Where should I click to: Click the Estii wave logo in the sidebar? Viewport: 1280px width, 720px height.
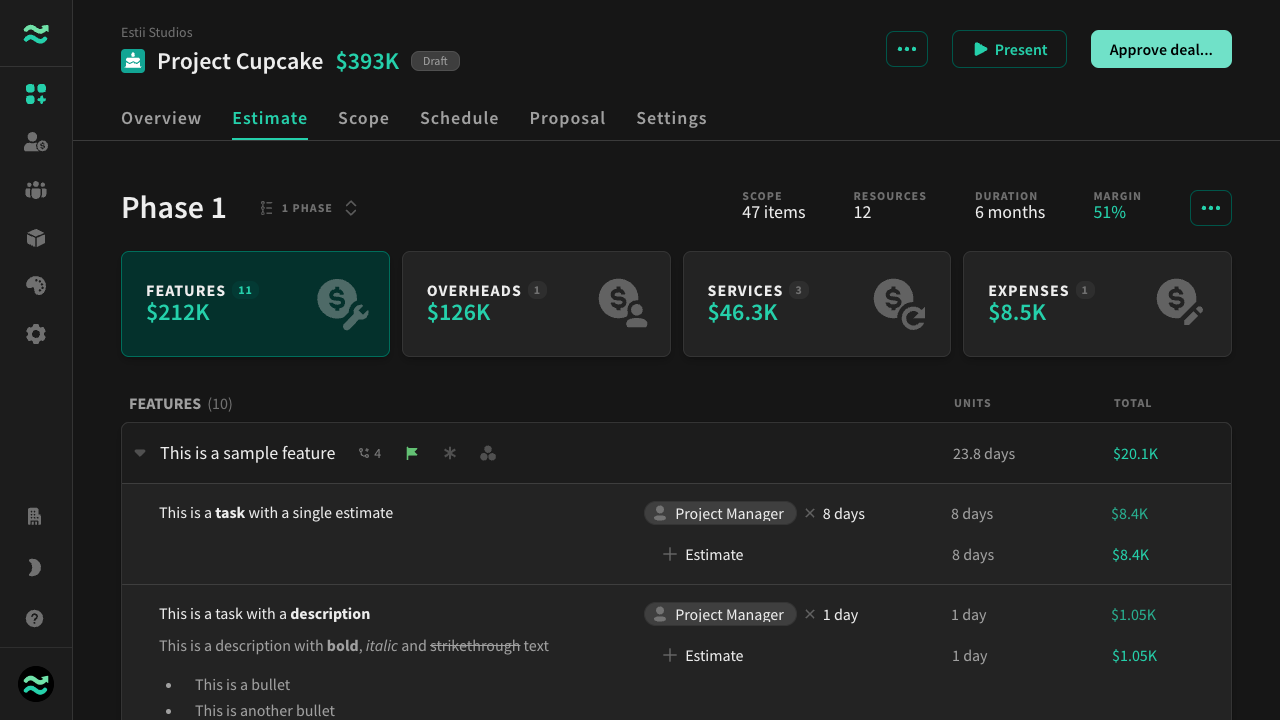36,34
